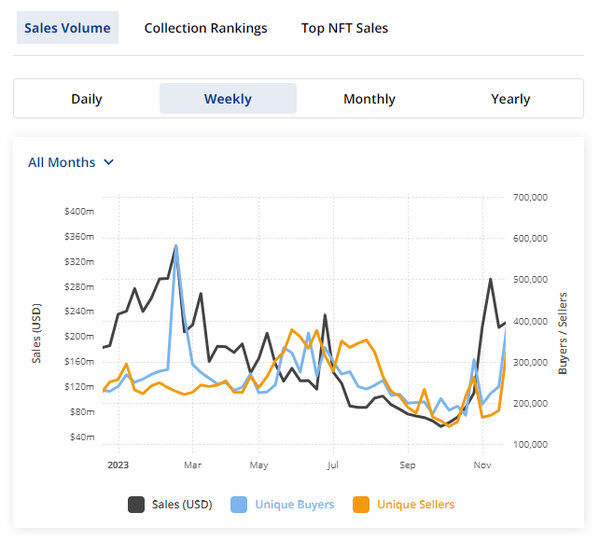This screenshot has height=541, width=600.
Task: Open the All Months dropdown
Action: pos(62,162)
